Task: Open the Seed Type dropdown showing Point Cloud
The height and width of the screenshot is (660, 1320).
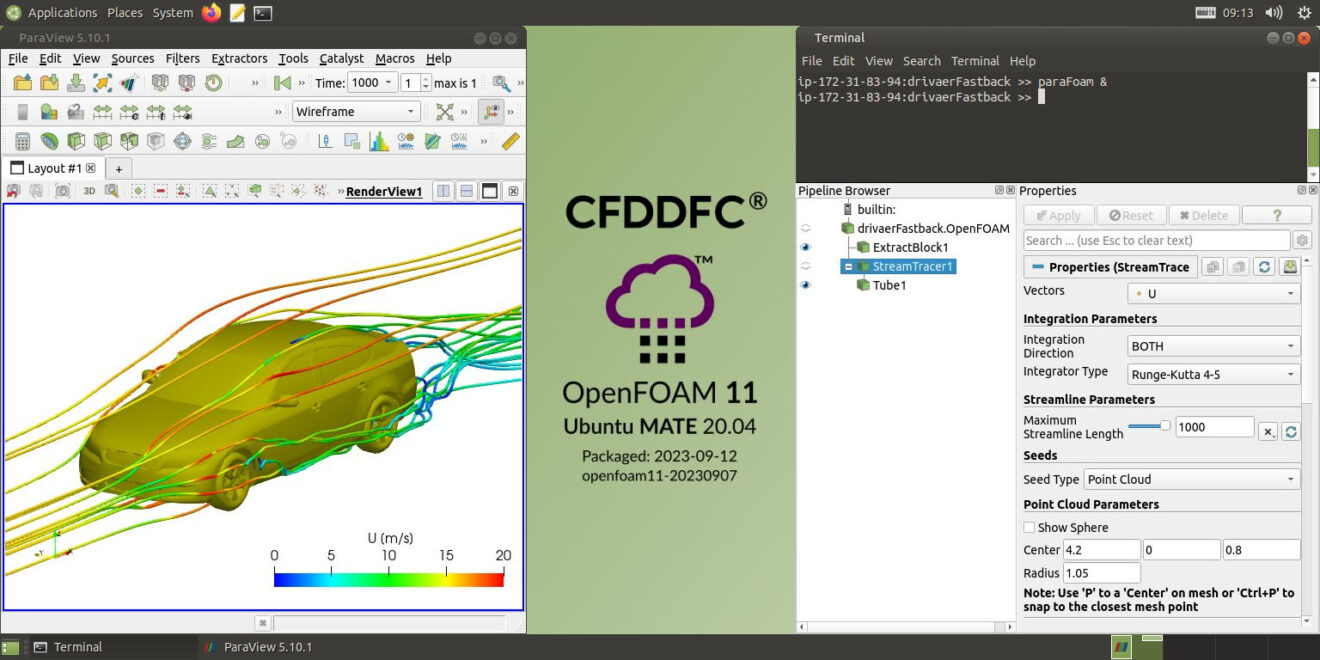Action: point(1190,478)
